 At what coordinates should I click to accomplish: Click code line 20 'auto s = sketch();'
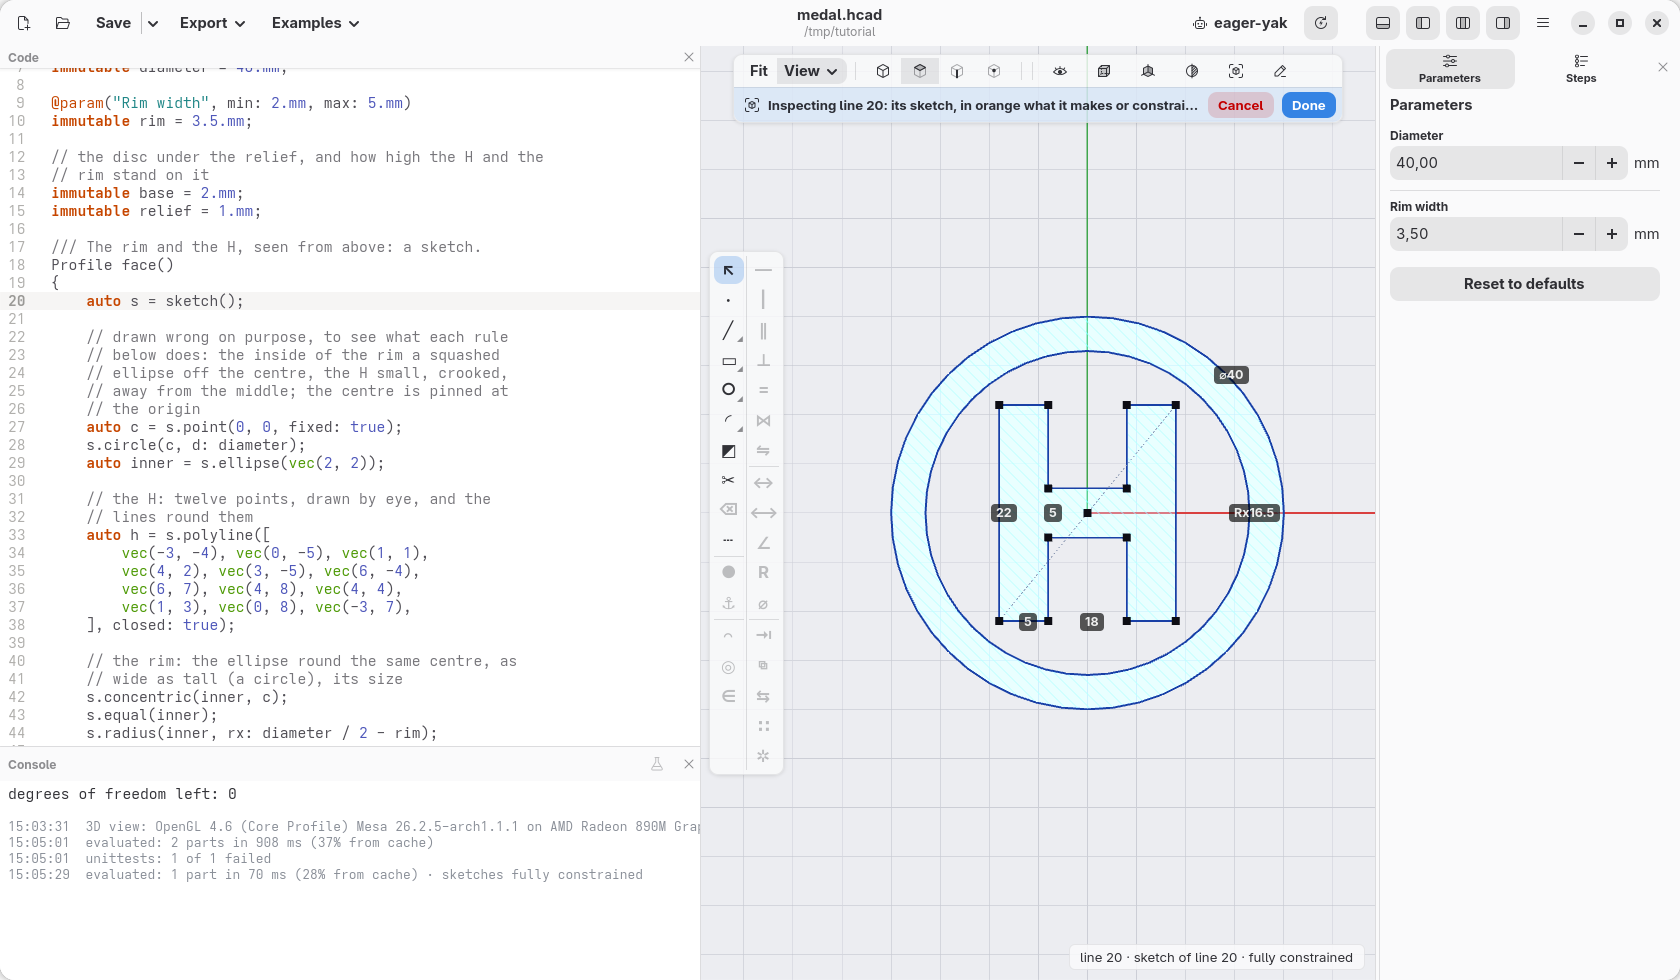pos(165,301)
